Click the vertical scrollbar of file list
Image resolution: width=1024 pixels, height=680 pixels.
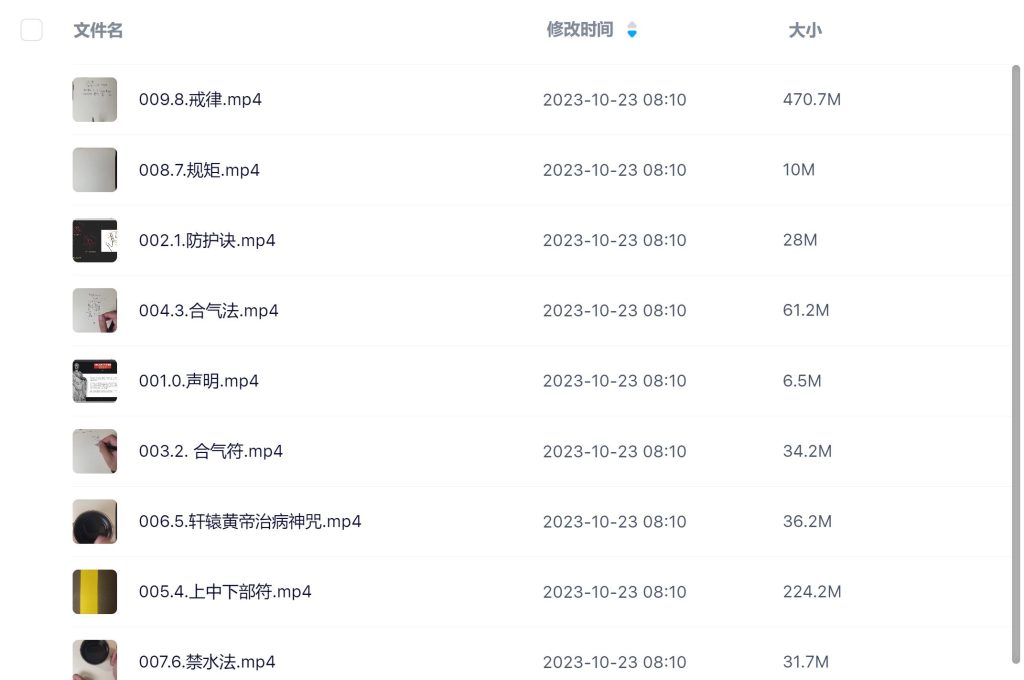coord(1017,360)
